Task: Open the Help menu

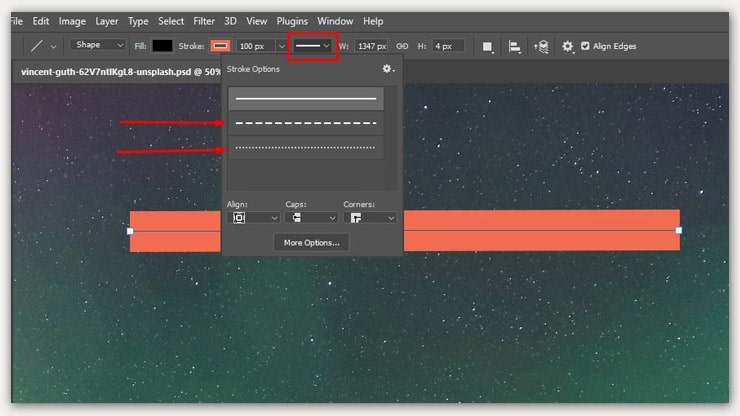Action: tap(373, 21)
